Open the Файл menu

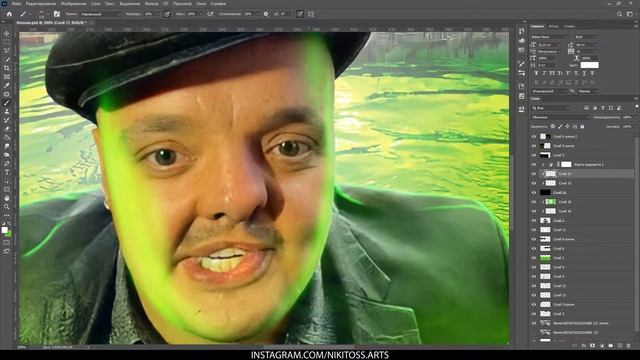tap(17, 4)
